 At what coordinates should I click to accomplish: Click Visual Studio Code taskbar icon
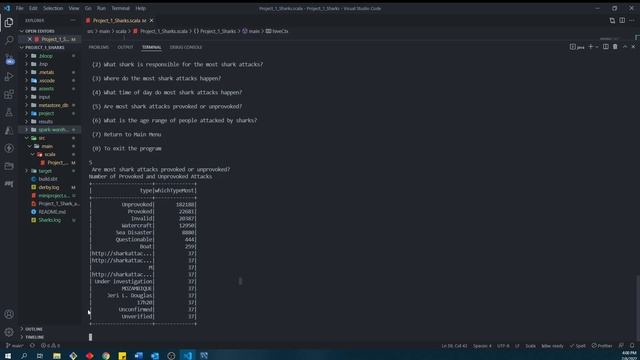[187, 356]
